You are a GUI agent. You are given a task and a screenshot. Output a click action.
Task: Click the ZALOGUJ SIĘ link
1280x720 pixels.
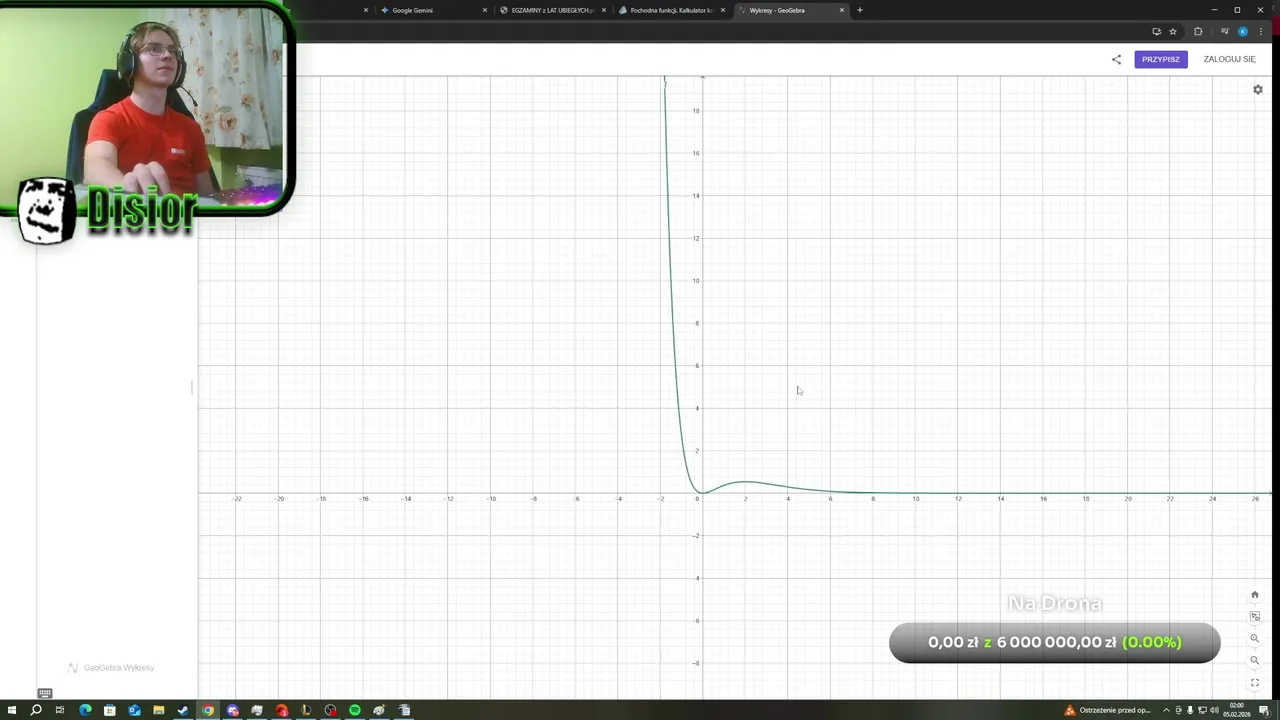1229,59
